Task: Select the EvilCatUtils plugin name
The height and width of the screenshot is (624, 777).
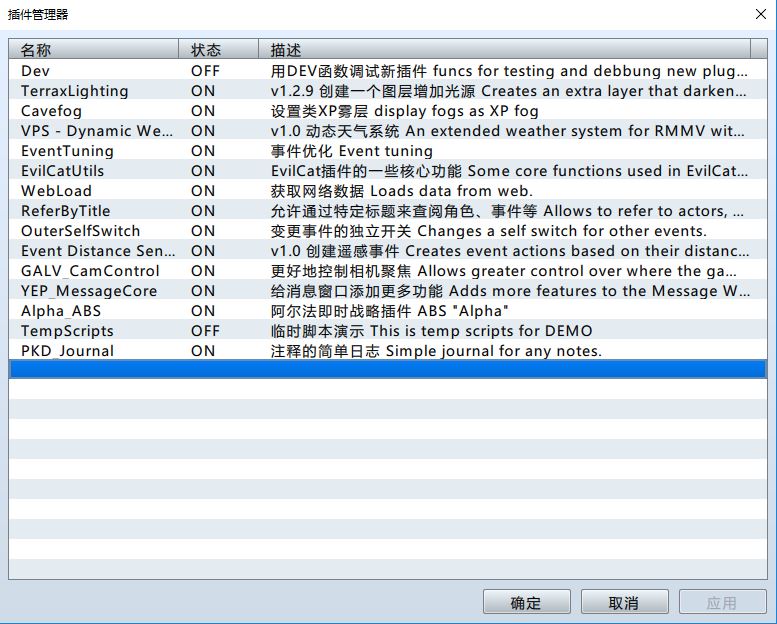Action: pyautogui.click(x=62, y=171)
